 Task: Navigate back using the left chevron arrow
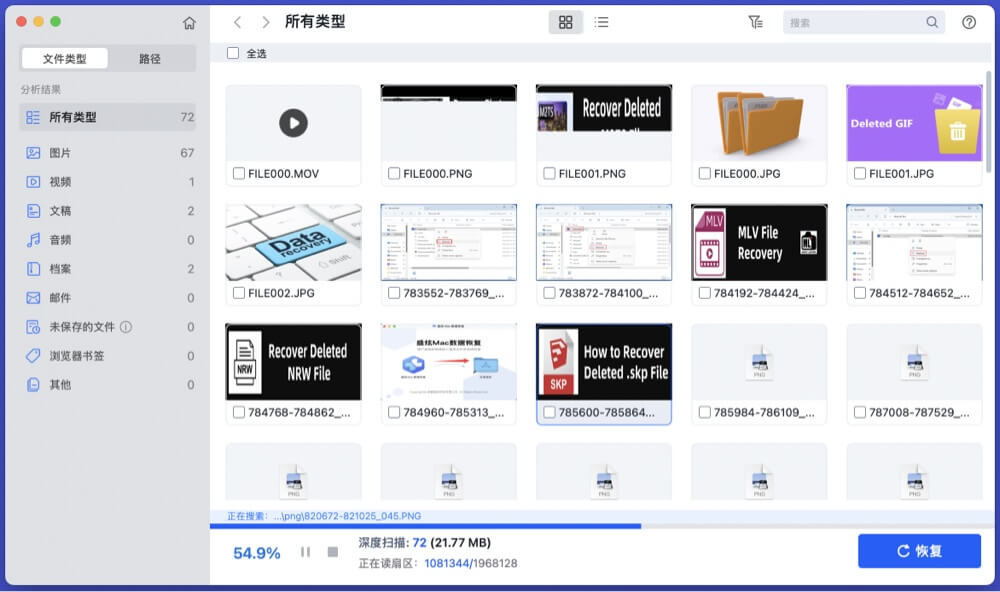(237, 20)
